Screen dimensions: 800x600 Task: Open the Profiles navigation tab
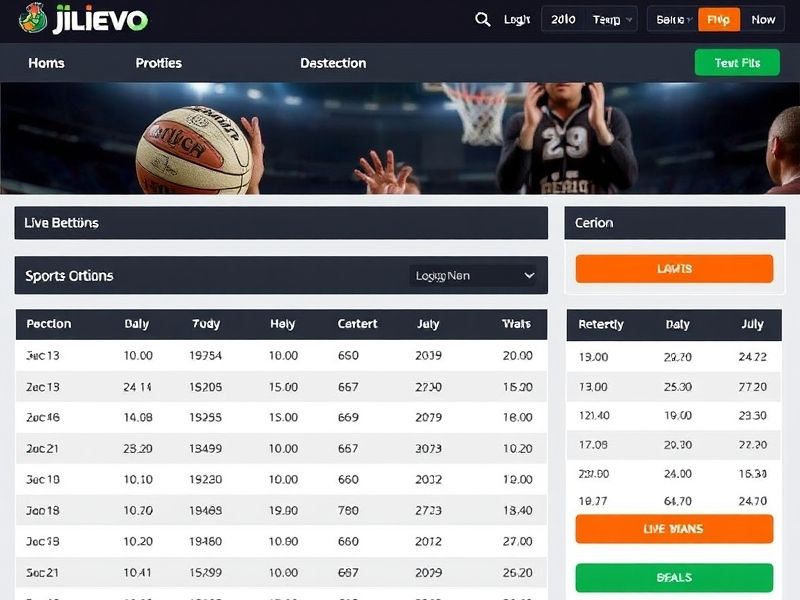click(x=159, y=63)
